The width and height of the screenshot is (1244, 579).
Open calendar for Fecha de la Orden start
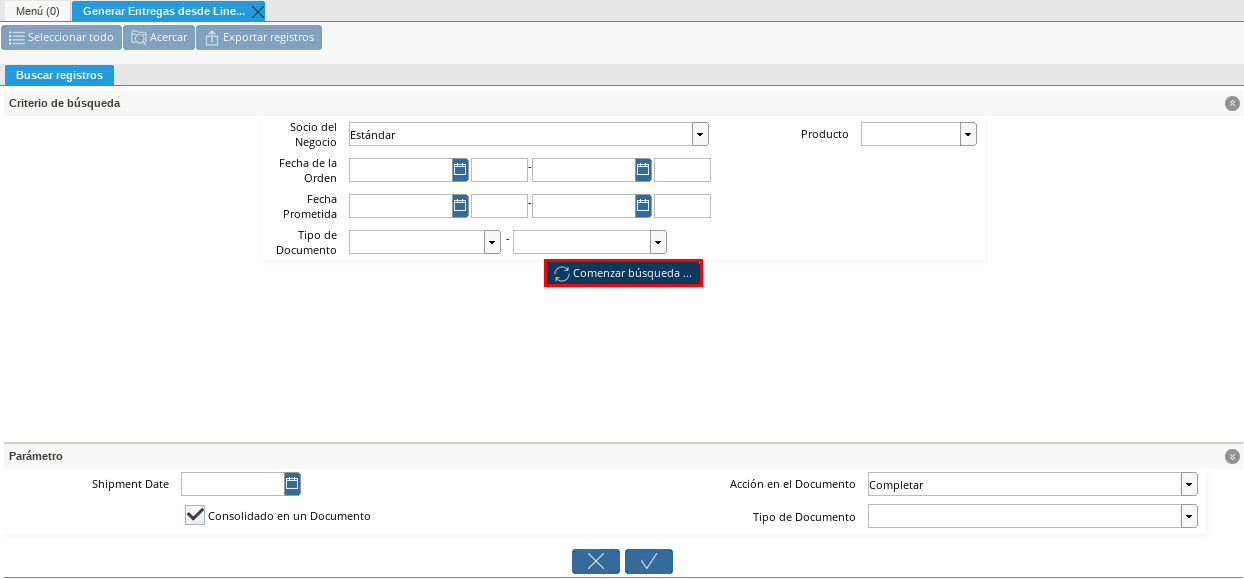[460, 170]
